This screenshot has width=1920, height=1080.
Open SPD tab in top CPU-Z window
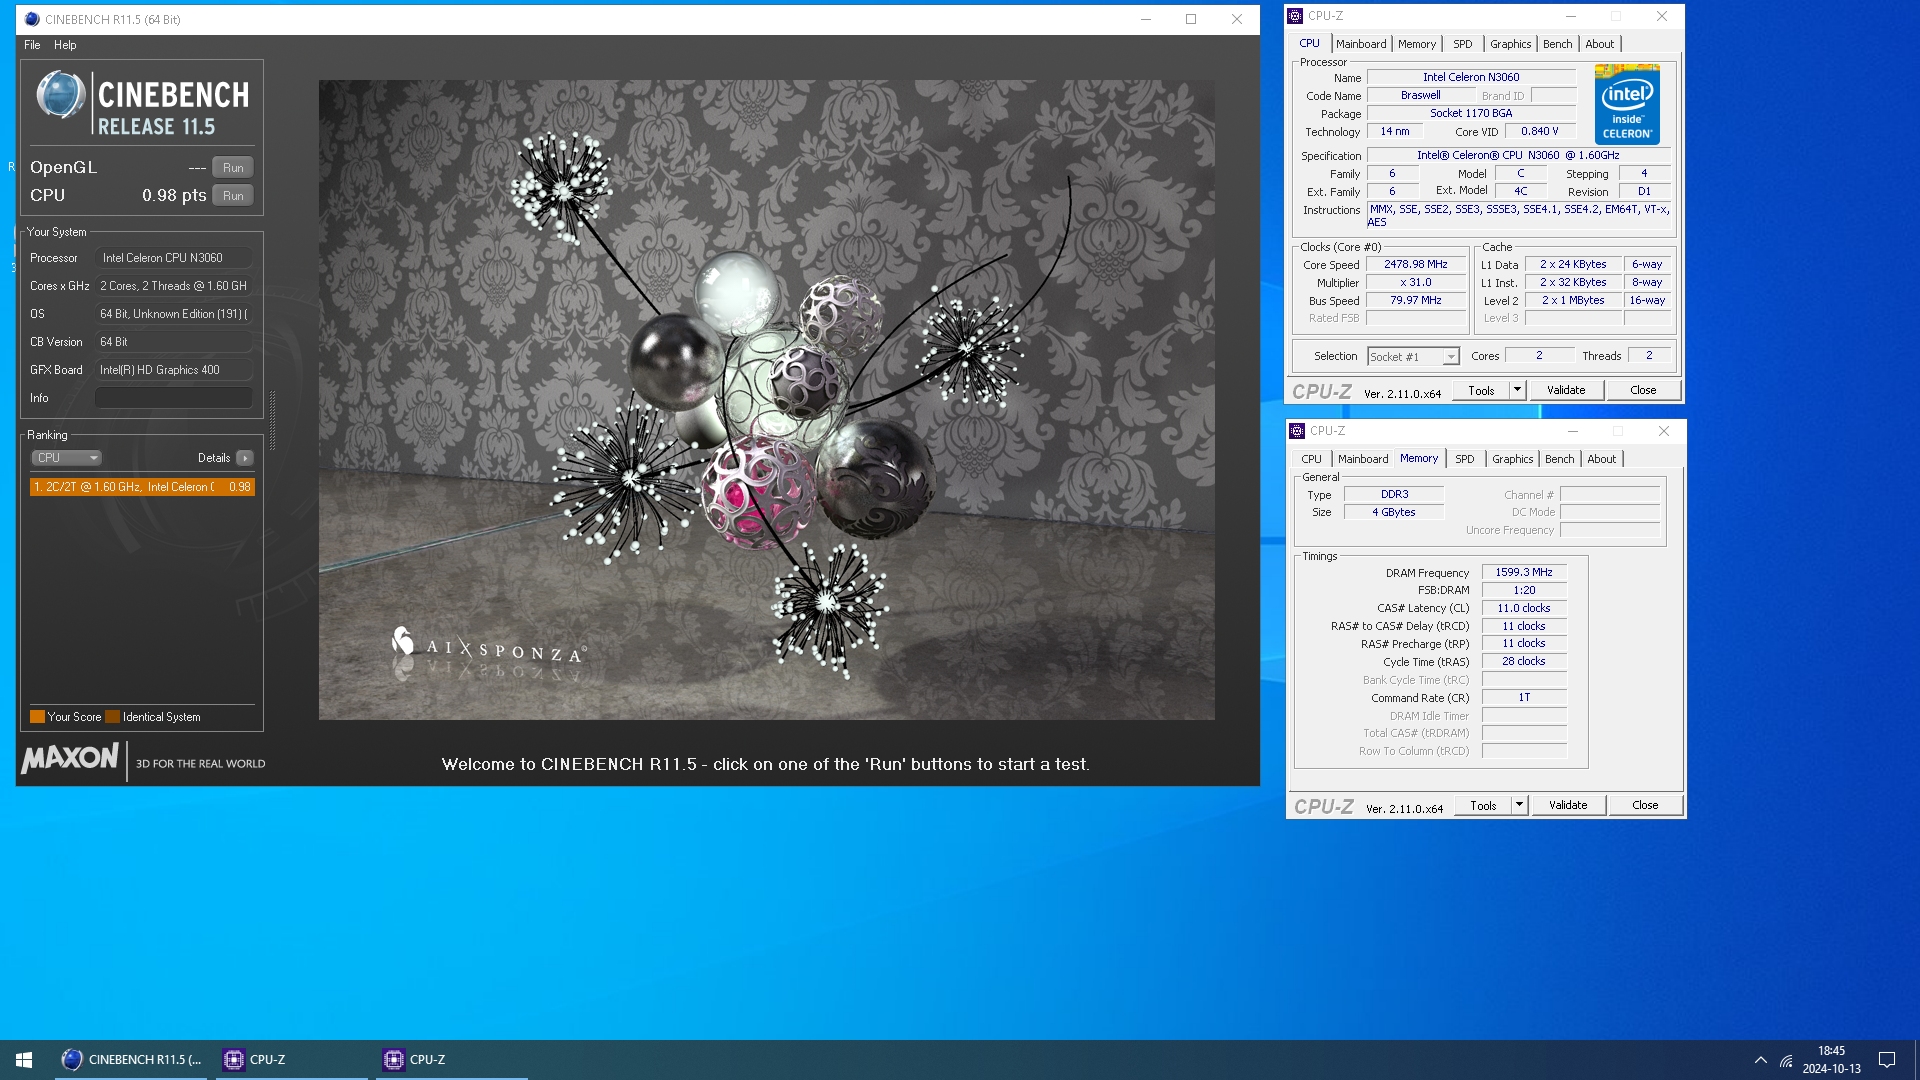point(1463,44)
